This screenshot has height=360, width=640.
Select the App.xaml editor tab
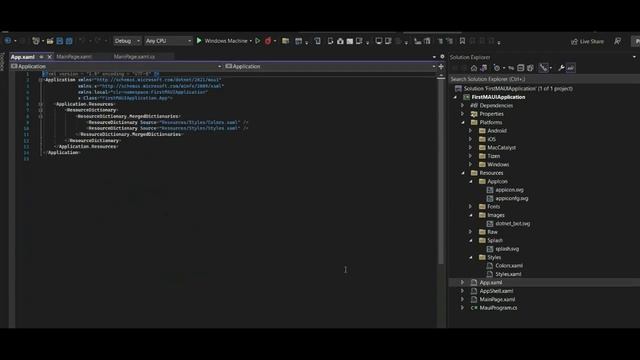coord(22,57)
